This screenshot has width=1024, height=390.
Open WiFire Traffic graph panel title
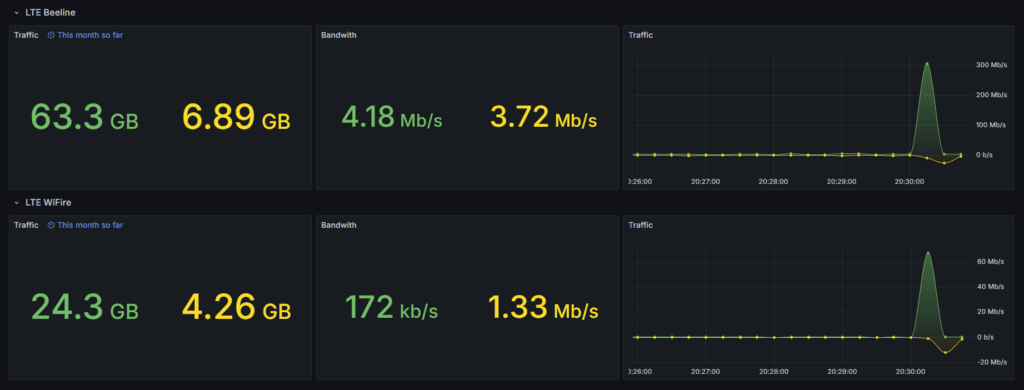(641, 225)
